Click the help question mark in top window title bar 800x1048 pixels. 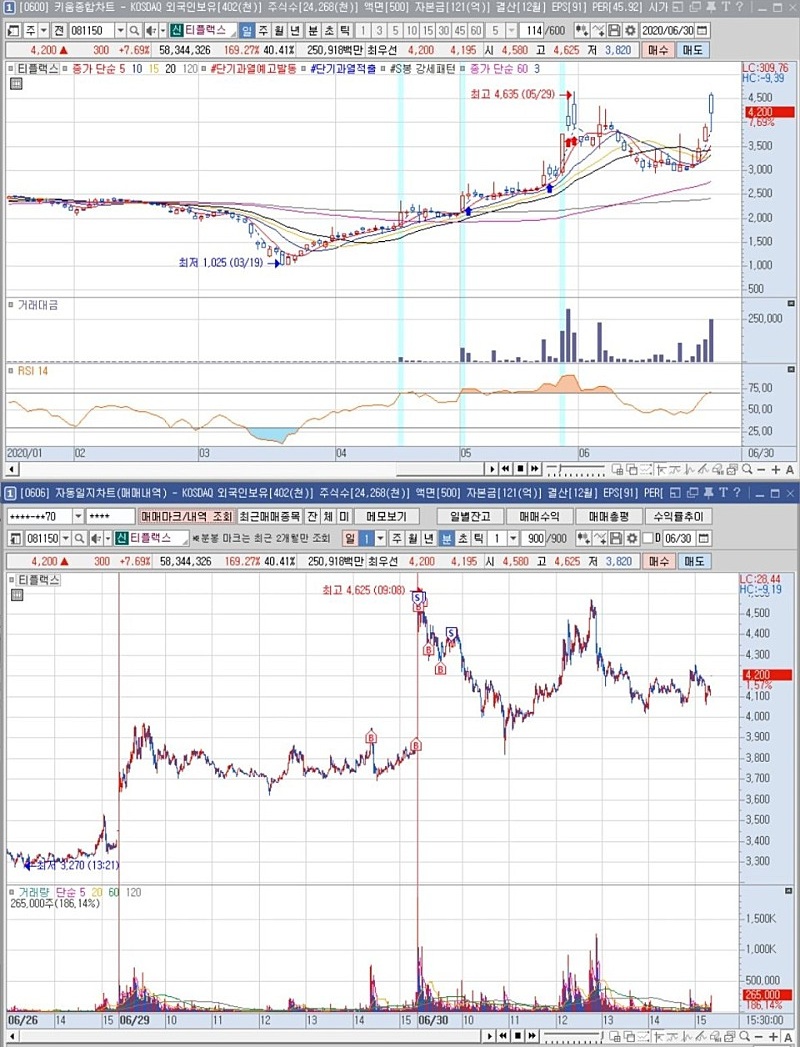(x=739, y=7)
